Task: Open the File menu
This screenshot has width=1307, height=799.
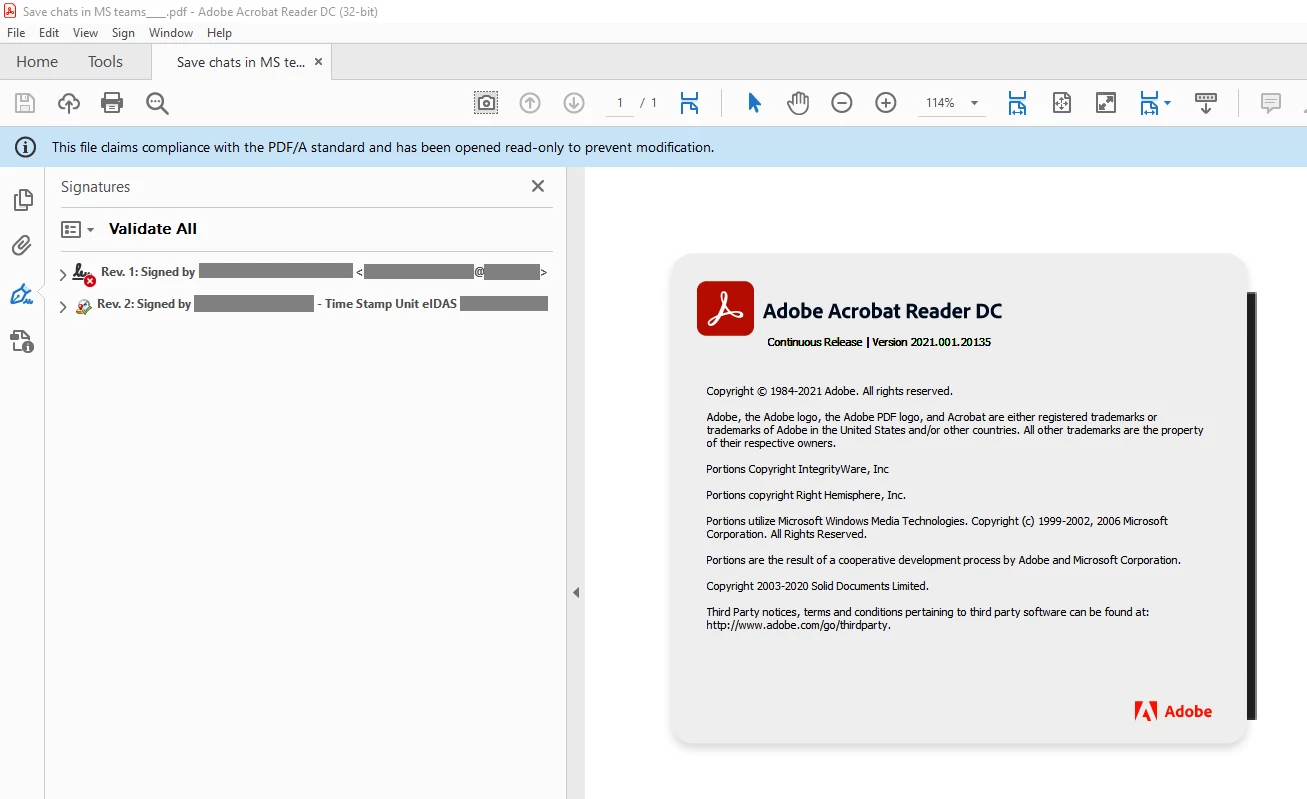Action: (x=16, y=33)
